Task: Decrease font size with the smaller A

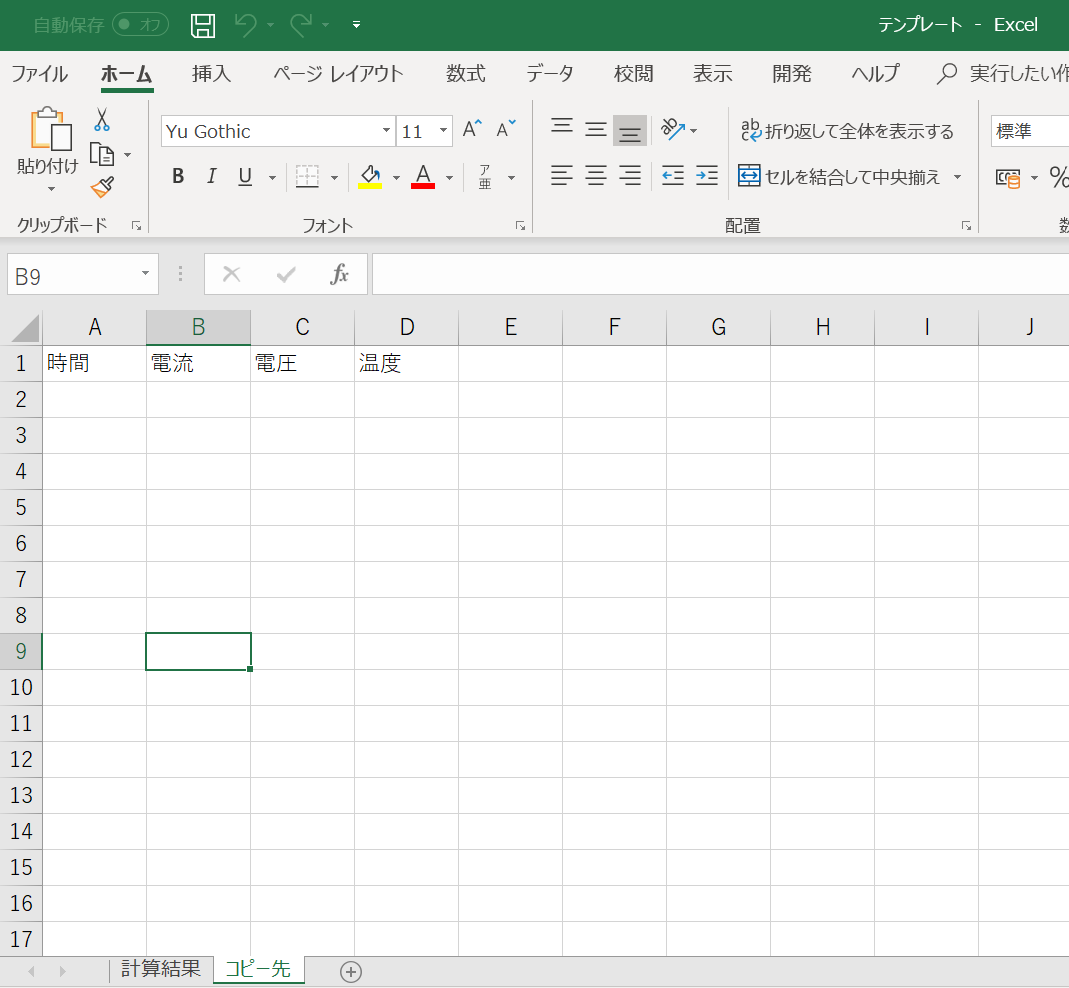Action: (506, 129)
